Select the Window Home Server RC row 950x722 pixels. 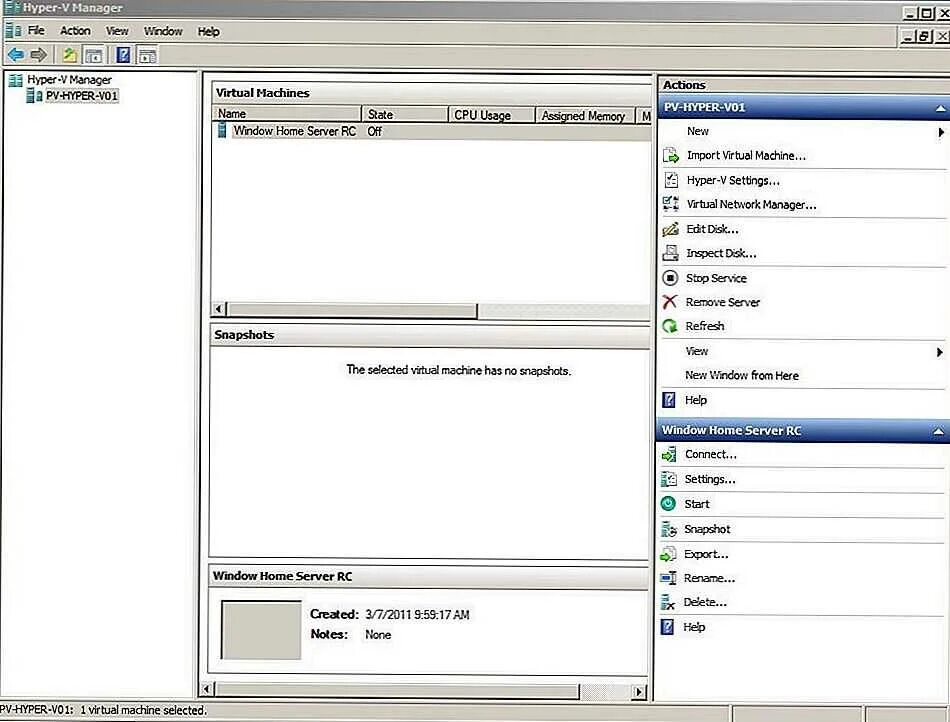tap(432, 131)
